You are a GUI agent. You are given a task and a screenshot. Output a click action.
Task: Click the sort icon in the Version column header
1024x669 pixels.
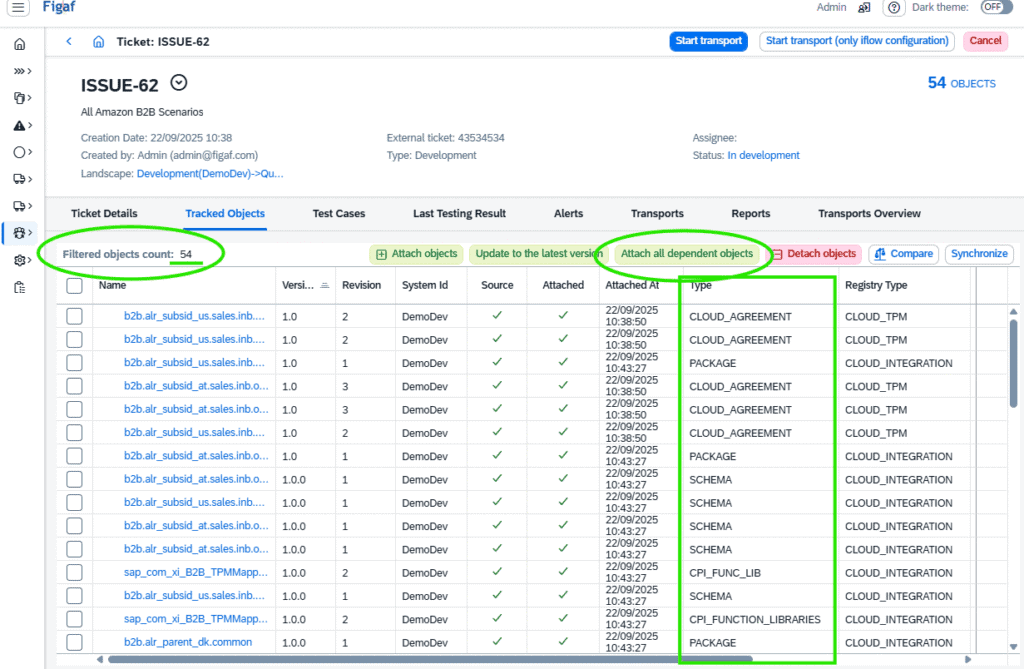tap(325, 286)
